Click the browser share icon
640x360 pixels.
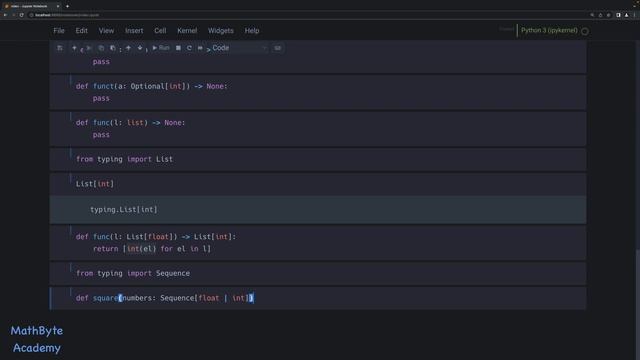click(x=600, y=15)
